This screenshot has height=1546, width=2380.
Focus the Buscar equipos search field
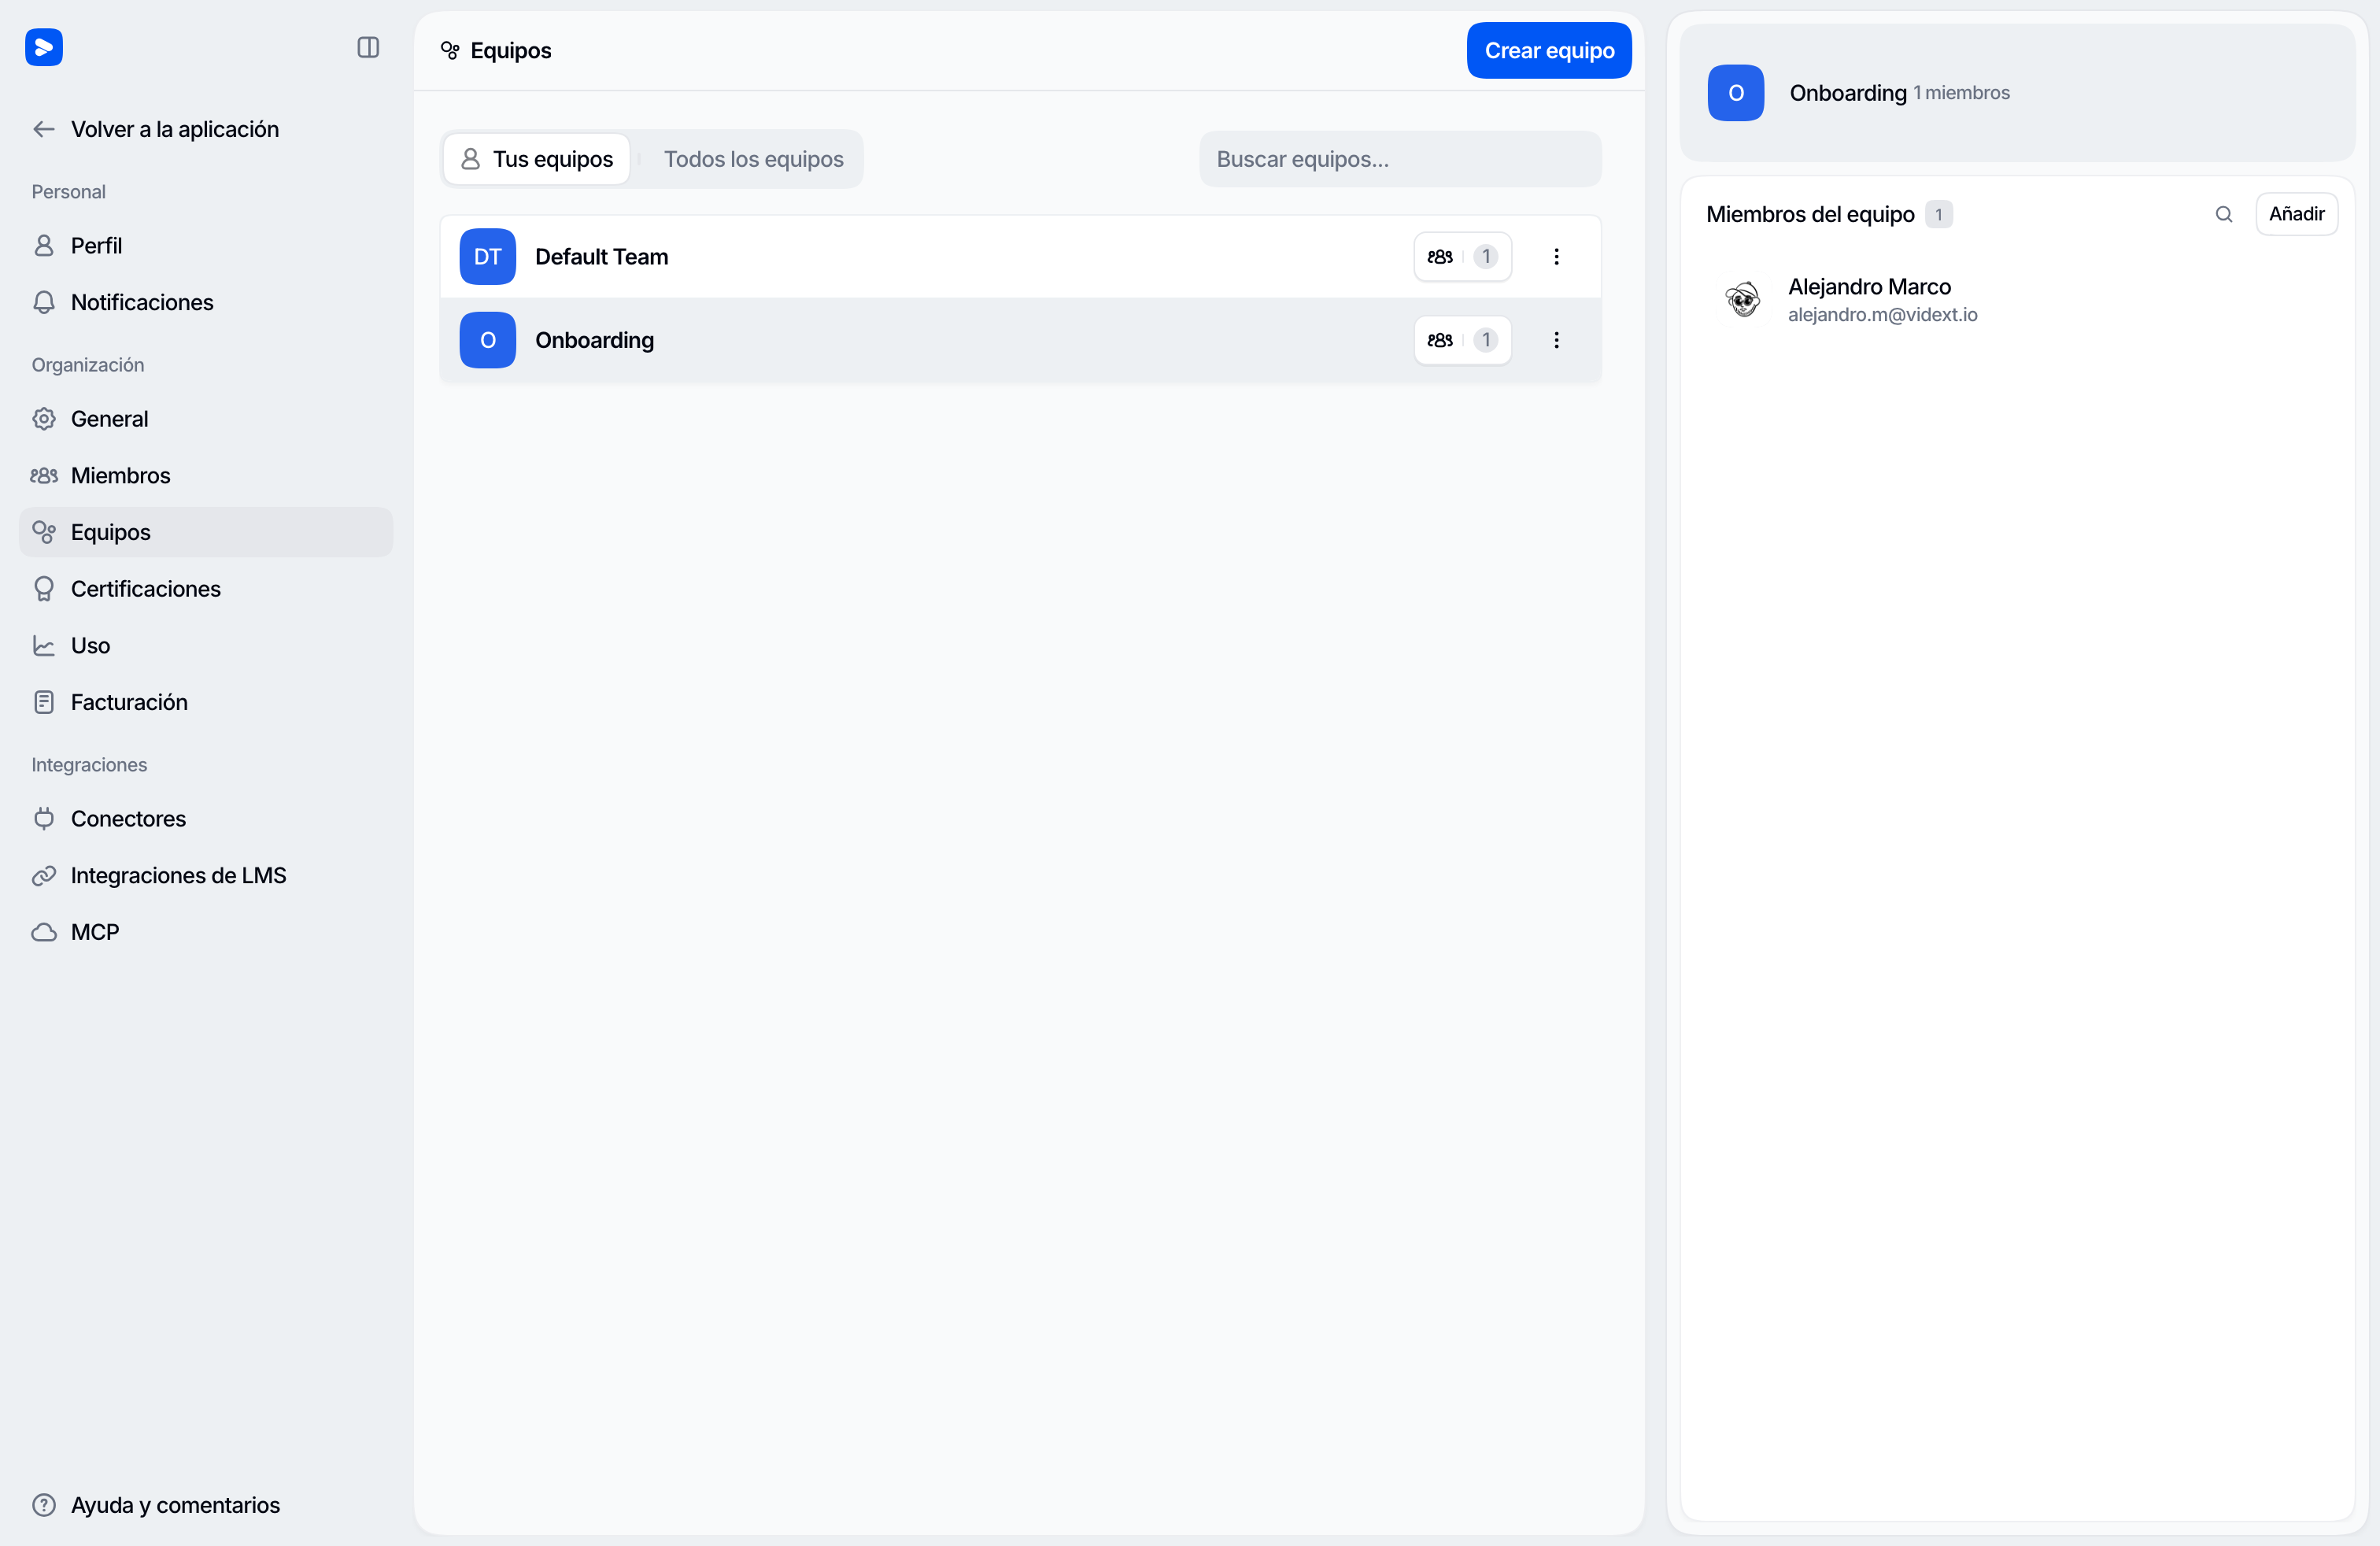[1400, 159]
